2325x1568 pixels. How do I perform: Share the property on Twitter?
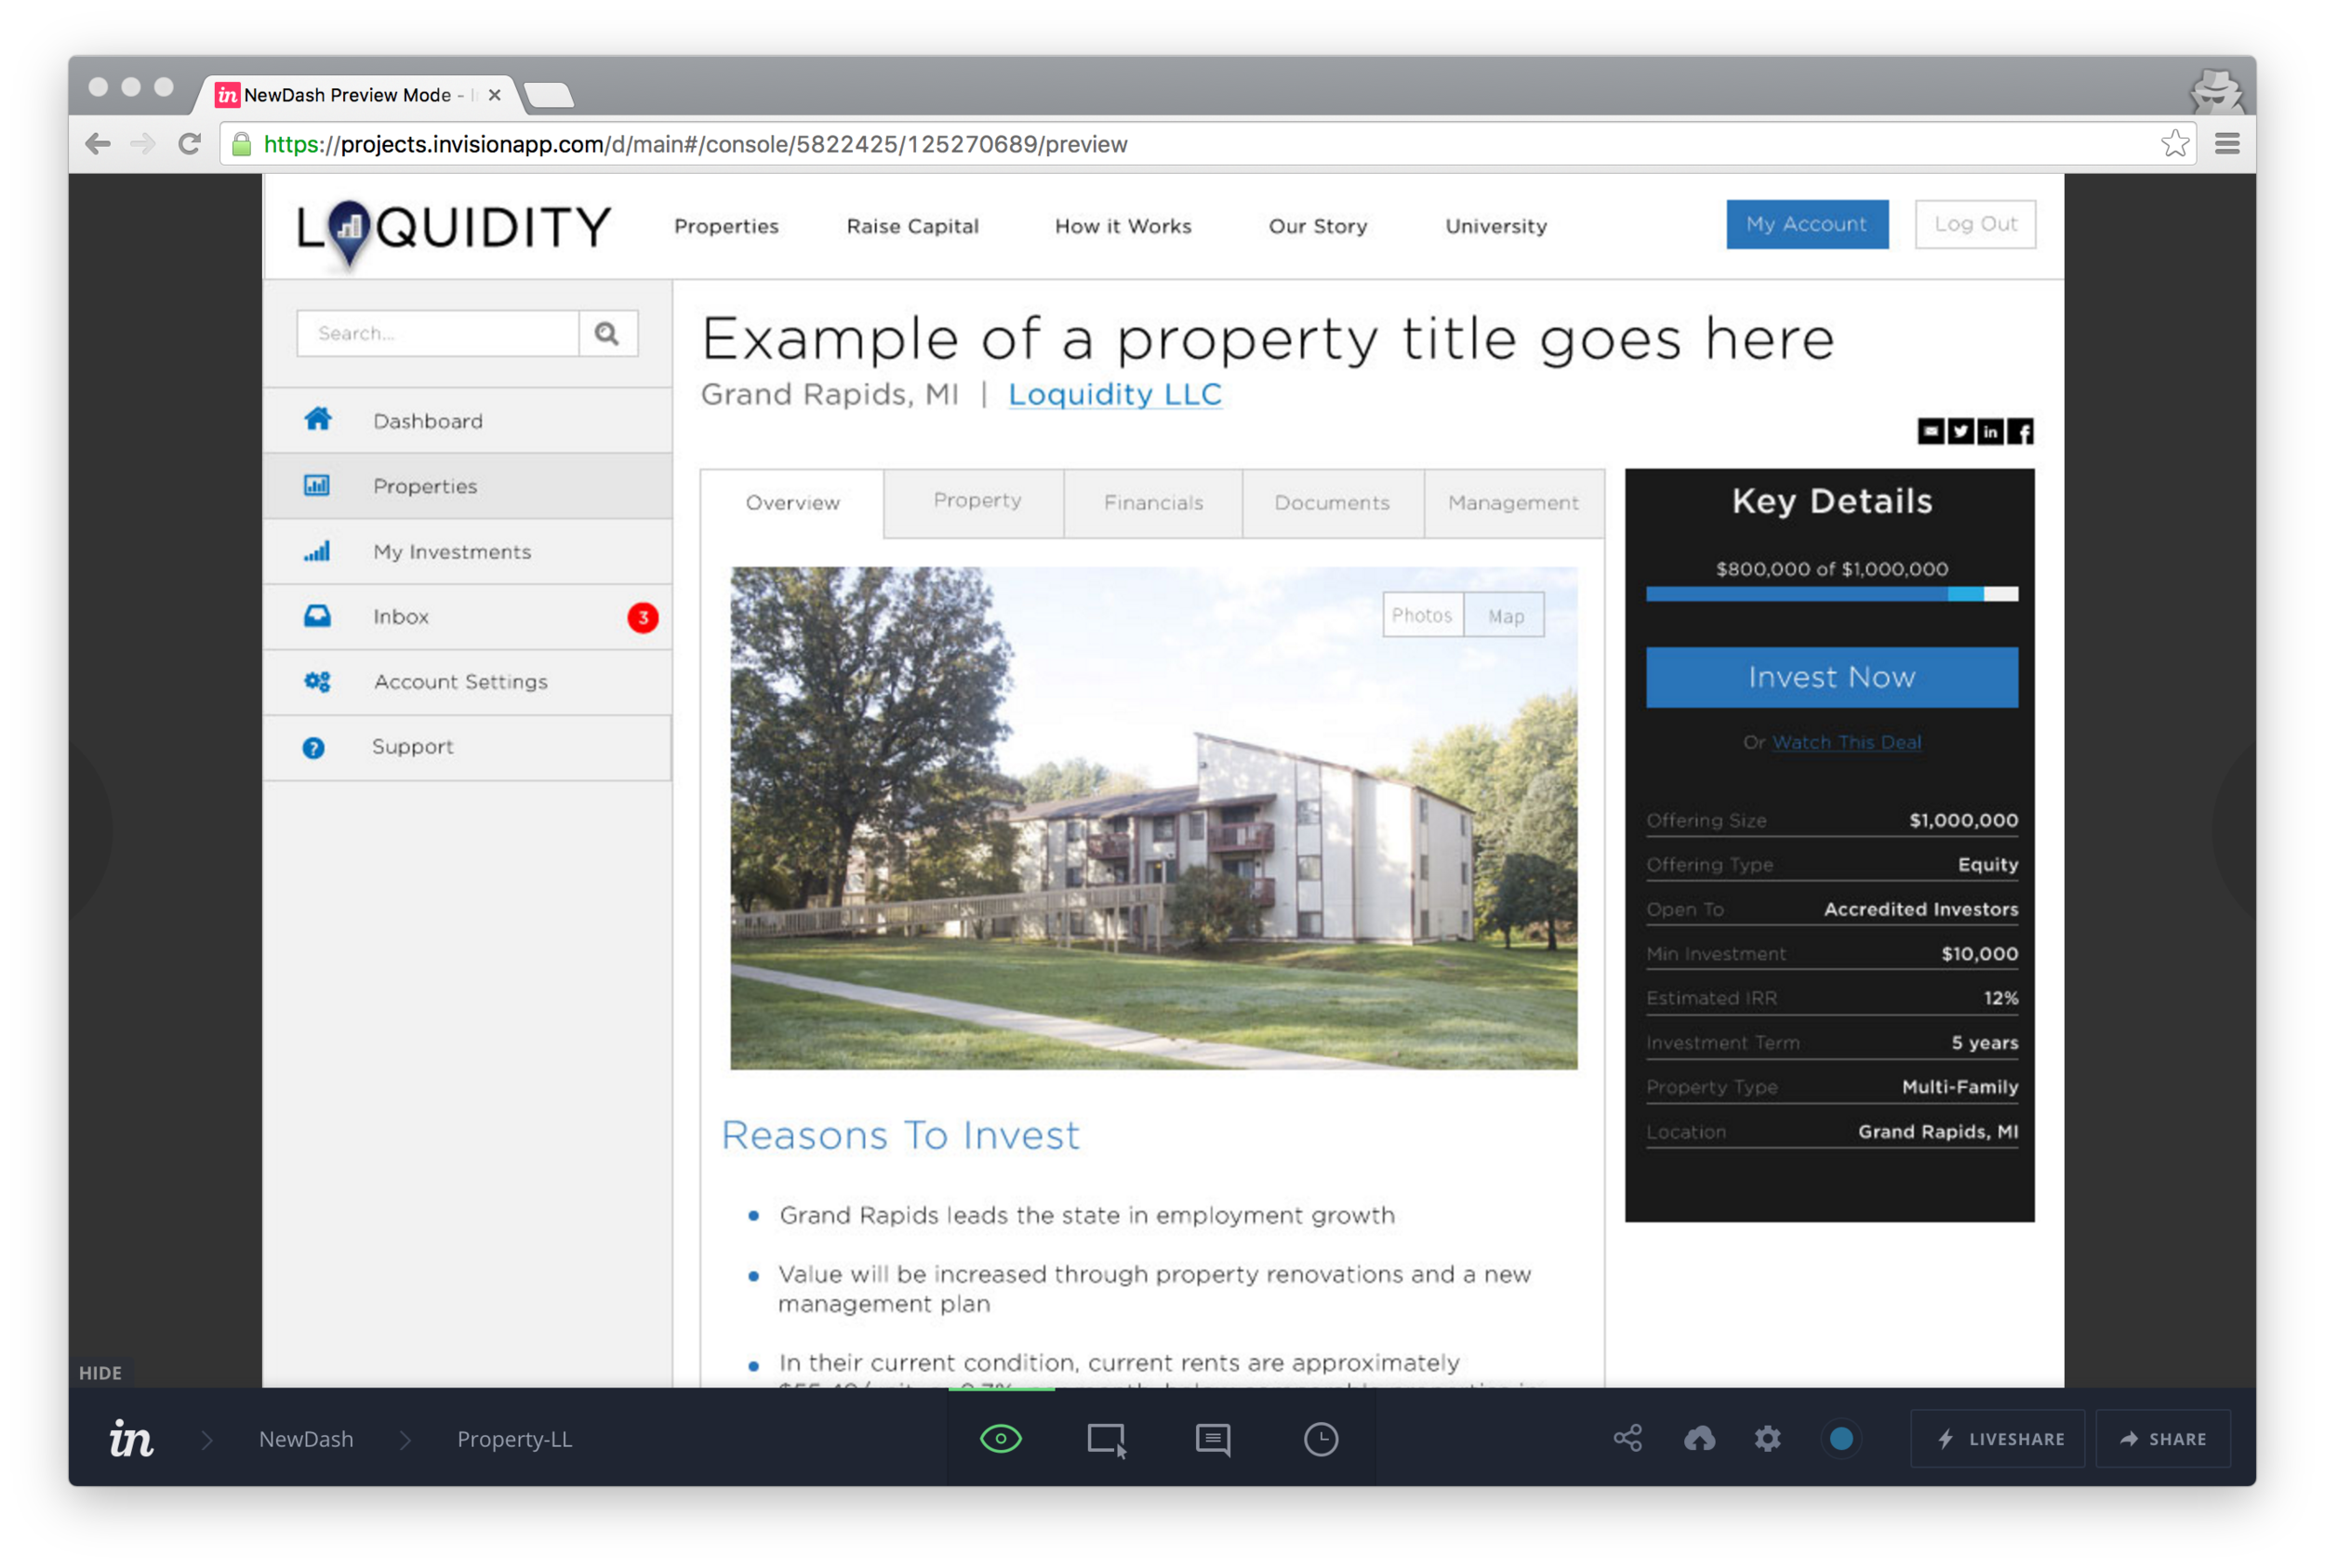tap(1960, 431)
